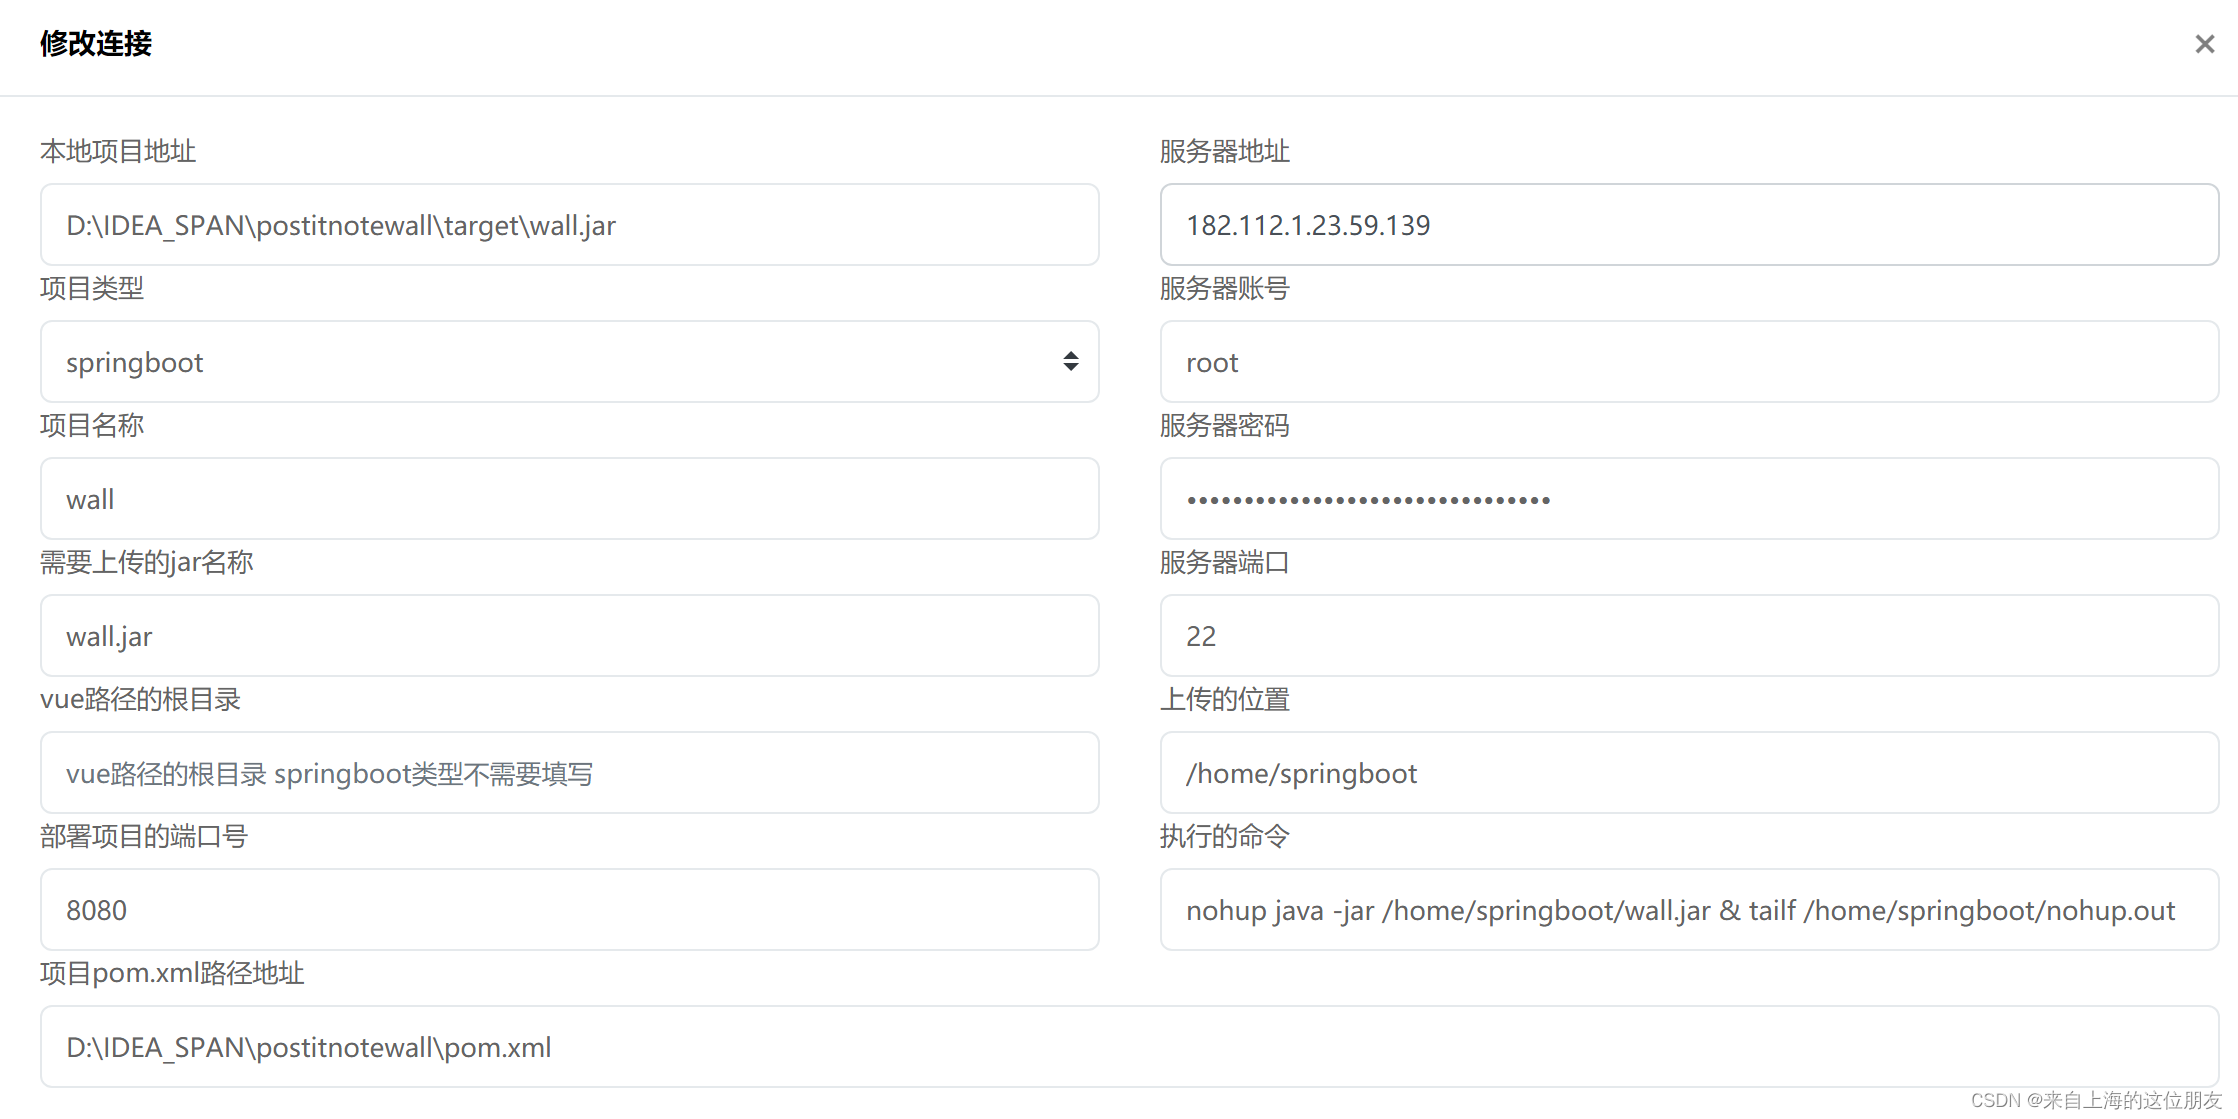Edit the 部署项目的端口号 8080 field

click(x=569, y=911)
